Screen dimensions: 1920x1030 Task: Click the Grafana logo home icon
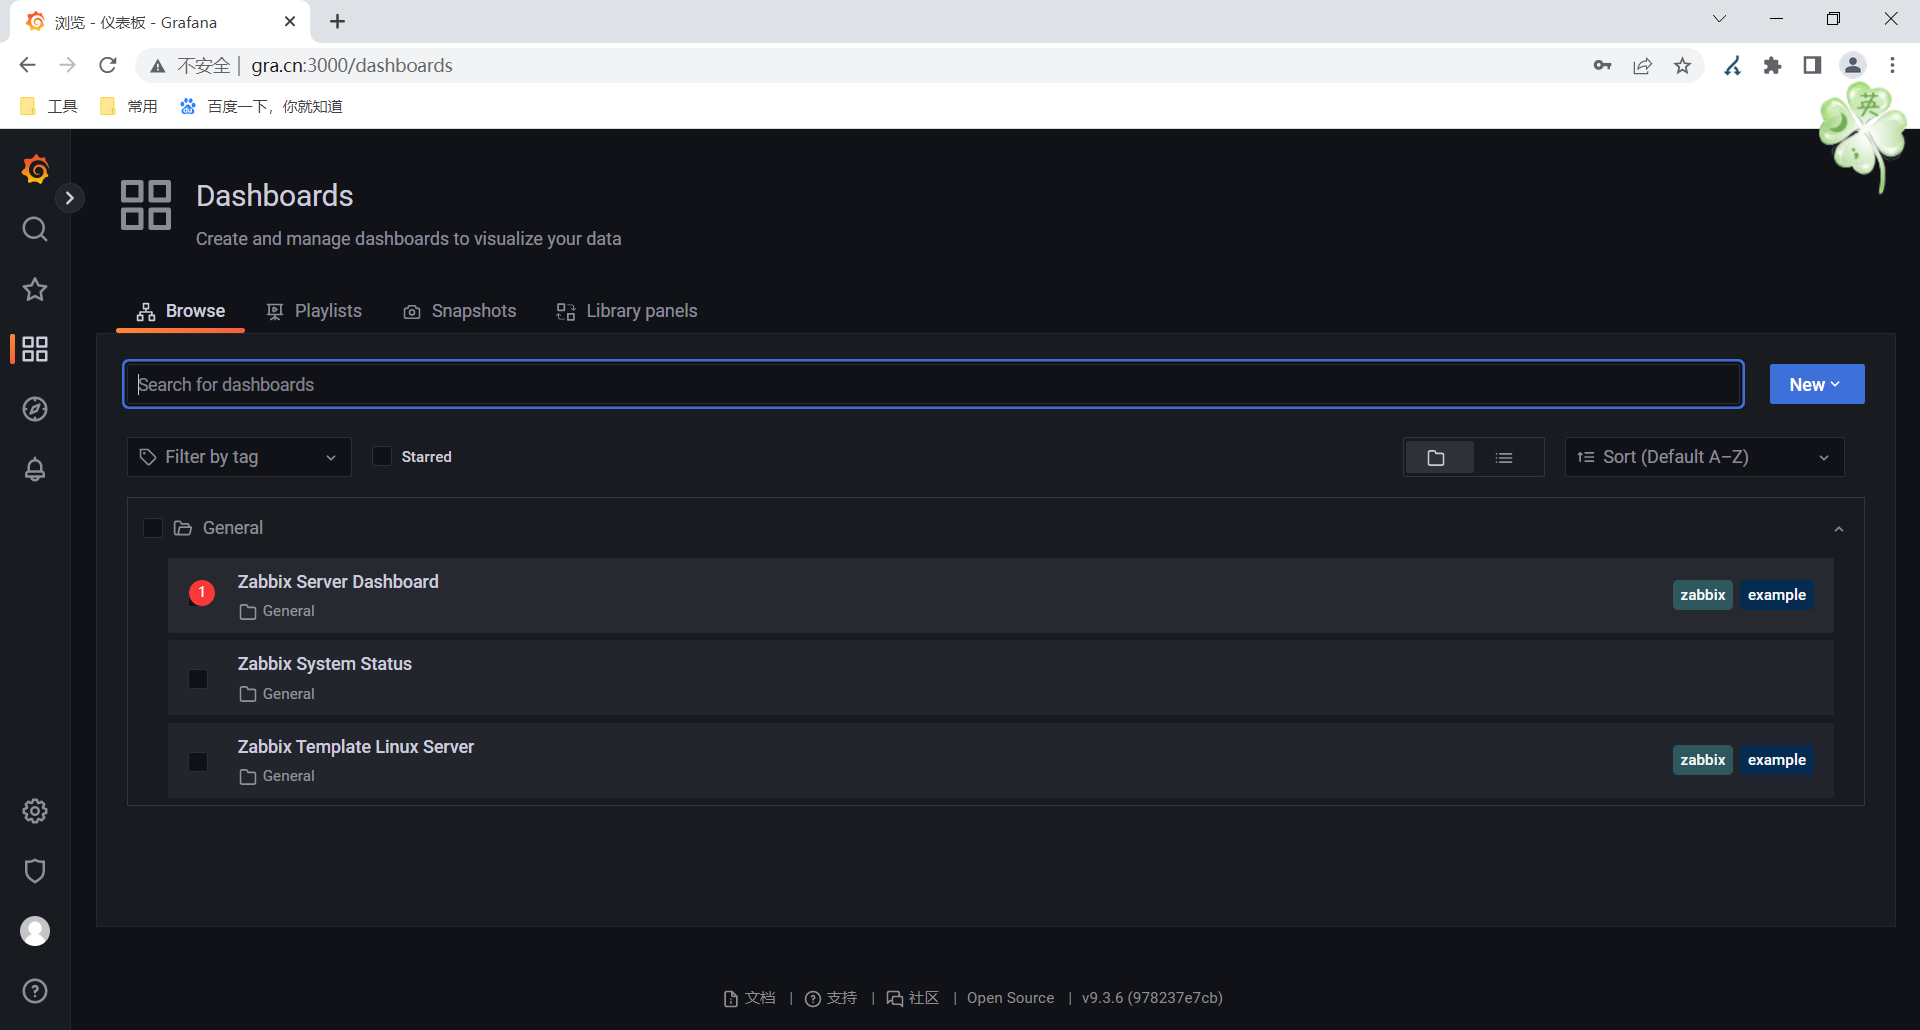[x=35, y=169]
